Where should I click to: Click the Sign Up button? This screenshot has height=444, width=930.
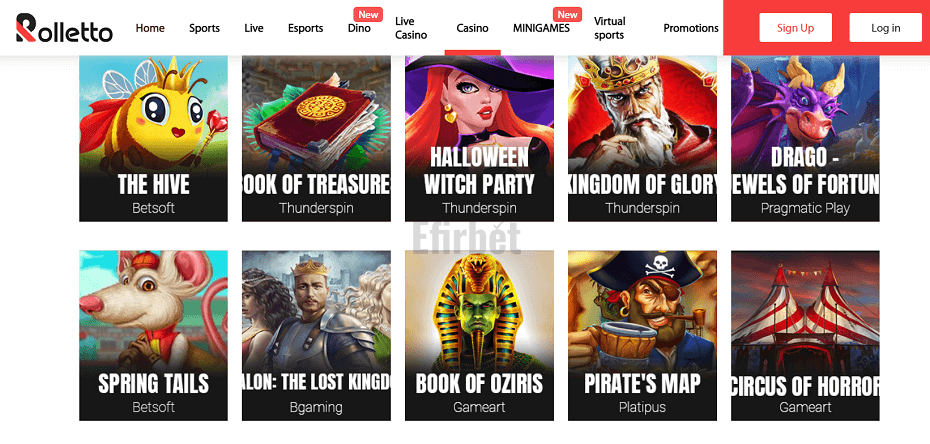(x=795, y=28)
